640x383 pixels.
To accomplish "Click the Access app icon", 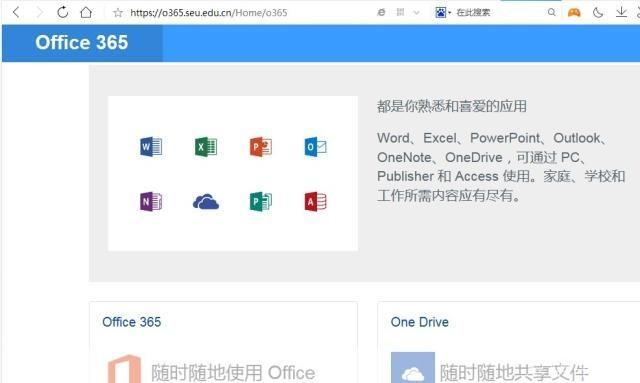I will pyautogui.click(x=316, y=202).
